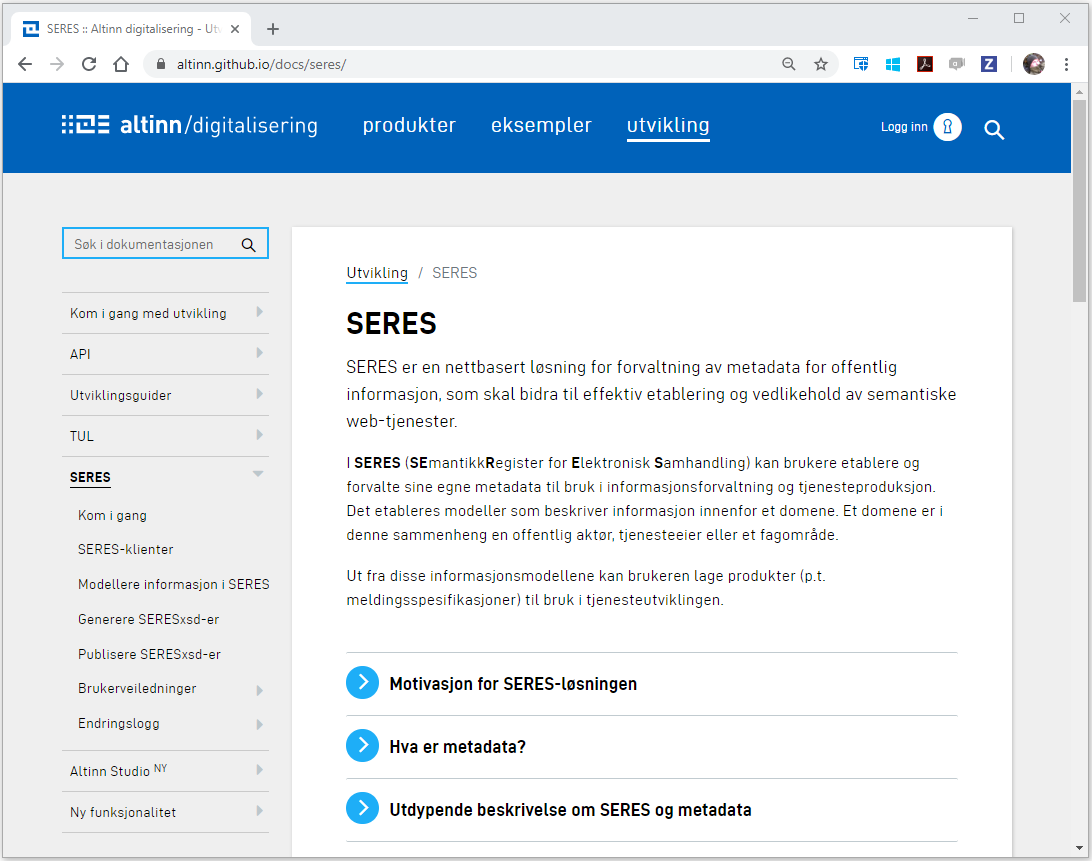
Task: Open the Brukerveiledninger sidebar link
Action: pos(137,688)
